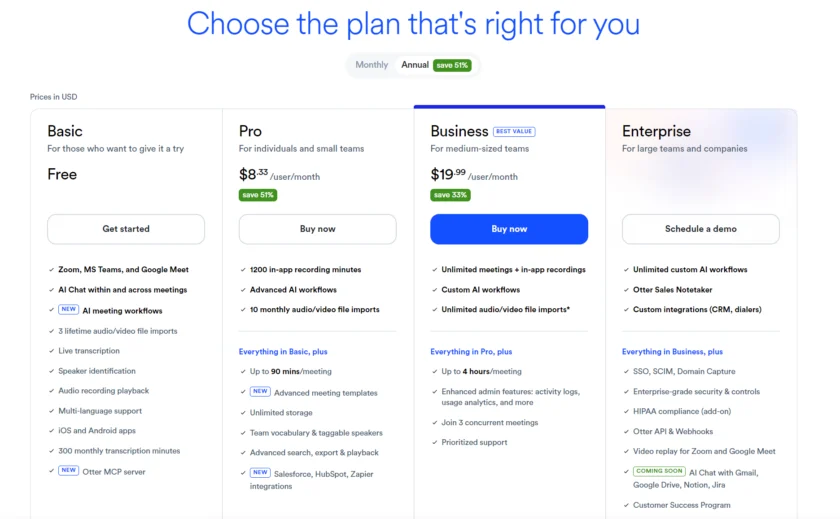The width and height of the screenshot is (840, 519).
Task: Click the checkmark beside Live transcription
Action: click(x=51, y=351)
